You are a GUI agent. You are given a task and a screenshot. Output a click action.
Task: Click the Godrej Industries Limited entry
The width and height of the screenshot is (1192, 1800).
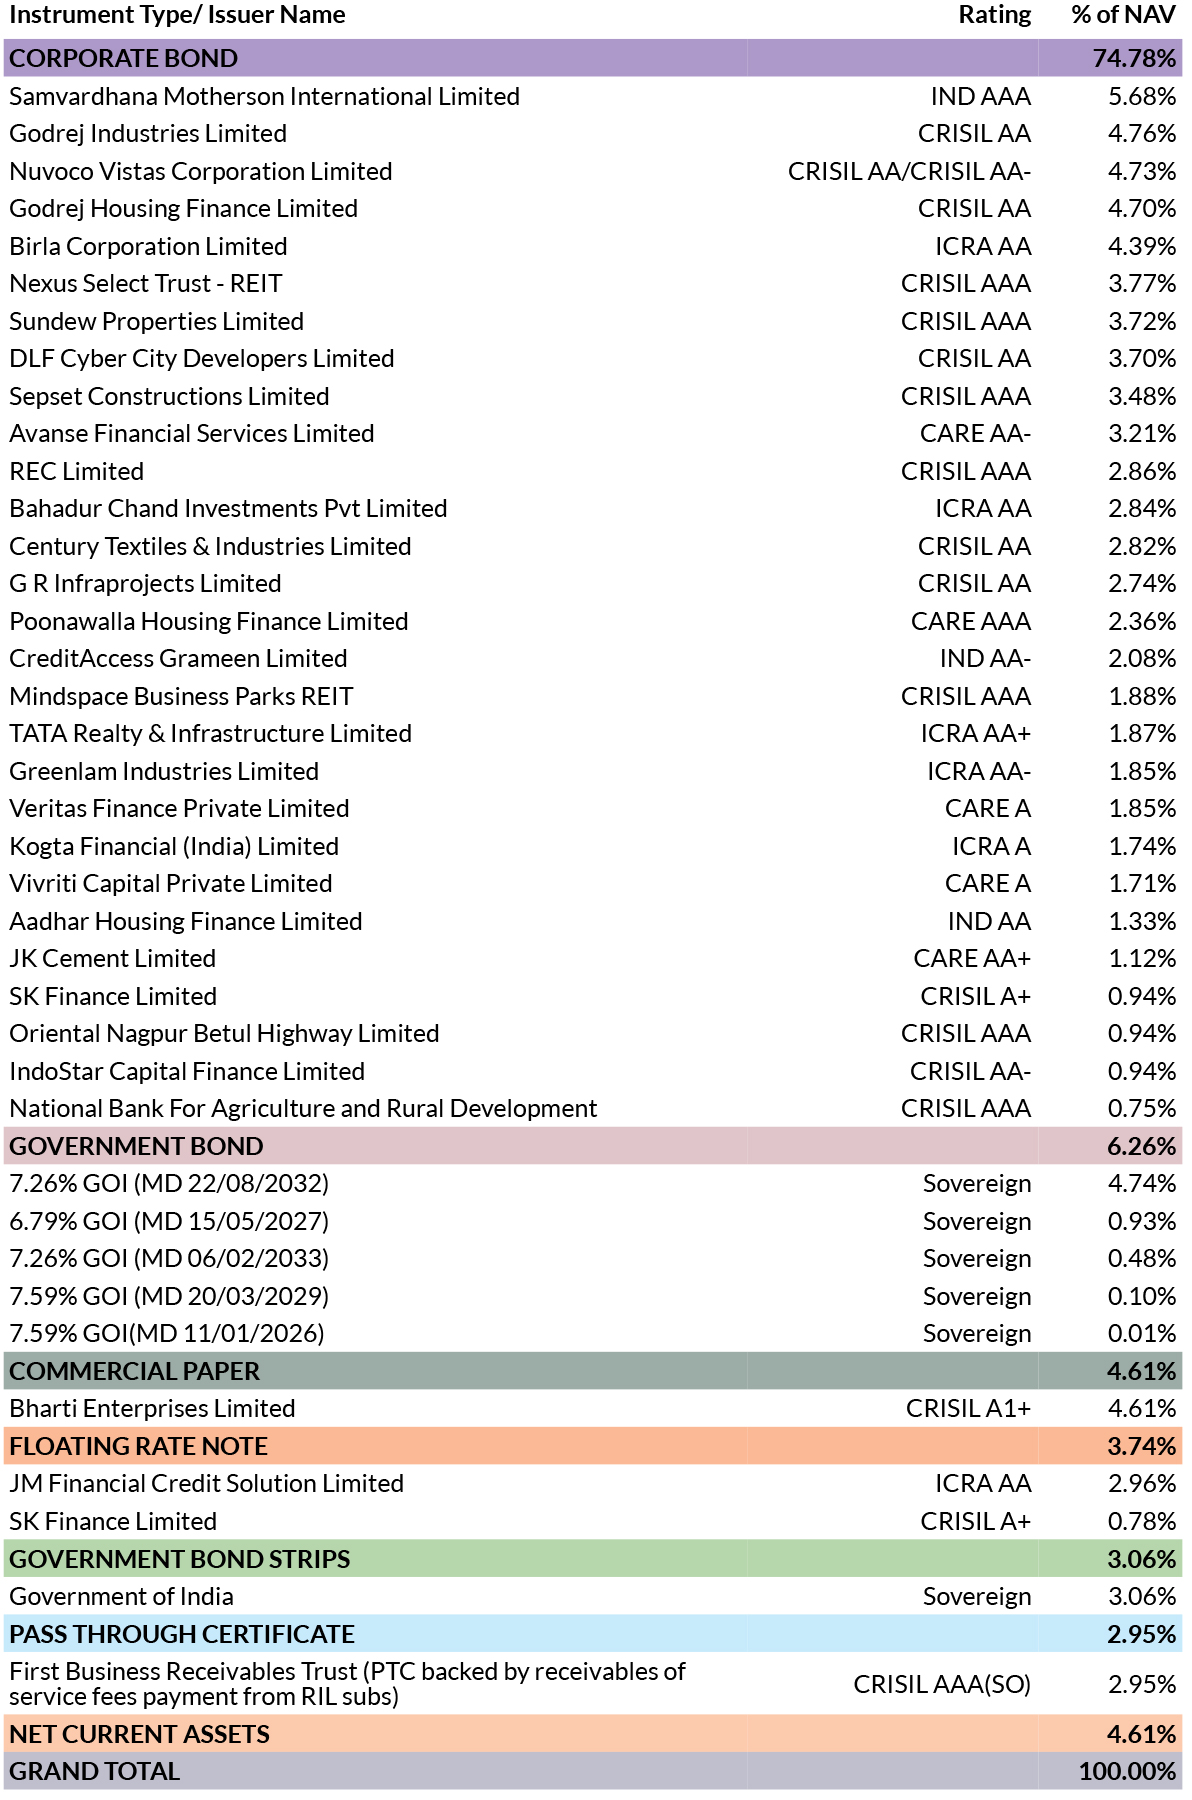148,133
